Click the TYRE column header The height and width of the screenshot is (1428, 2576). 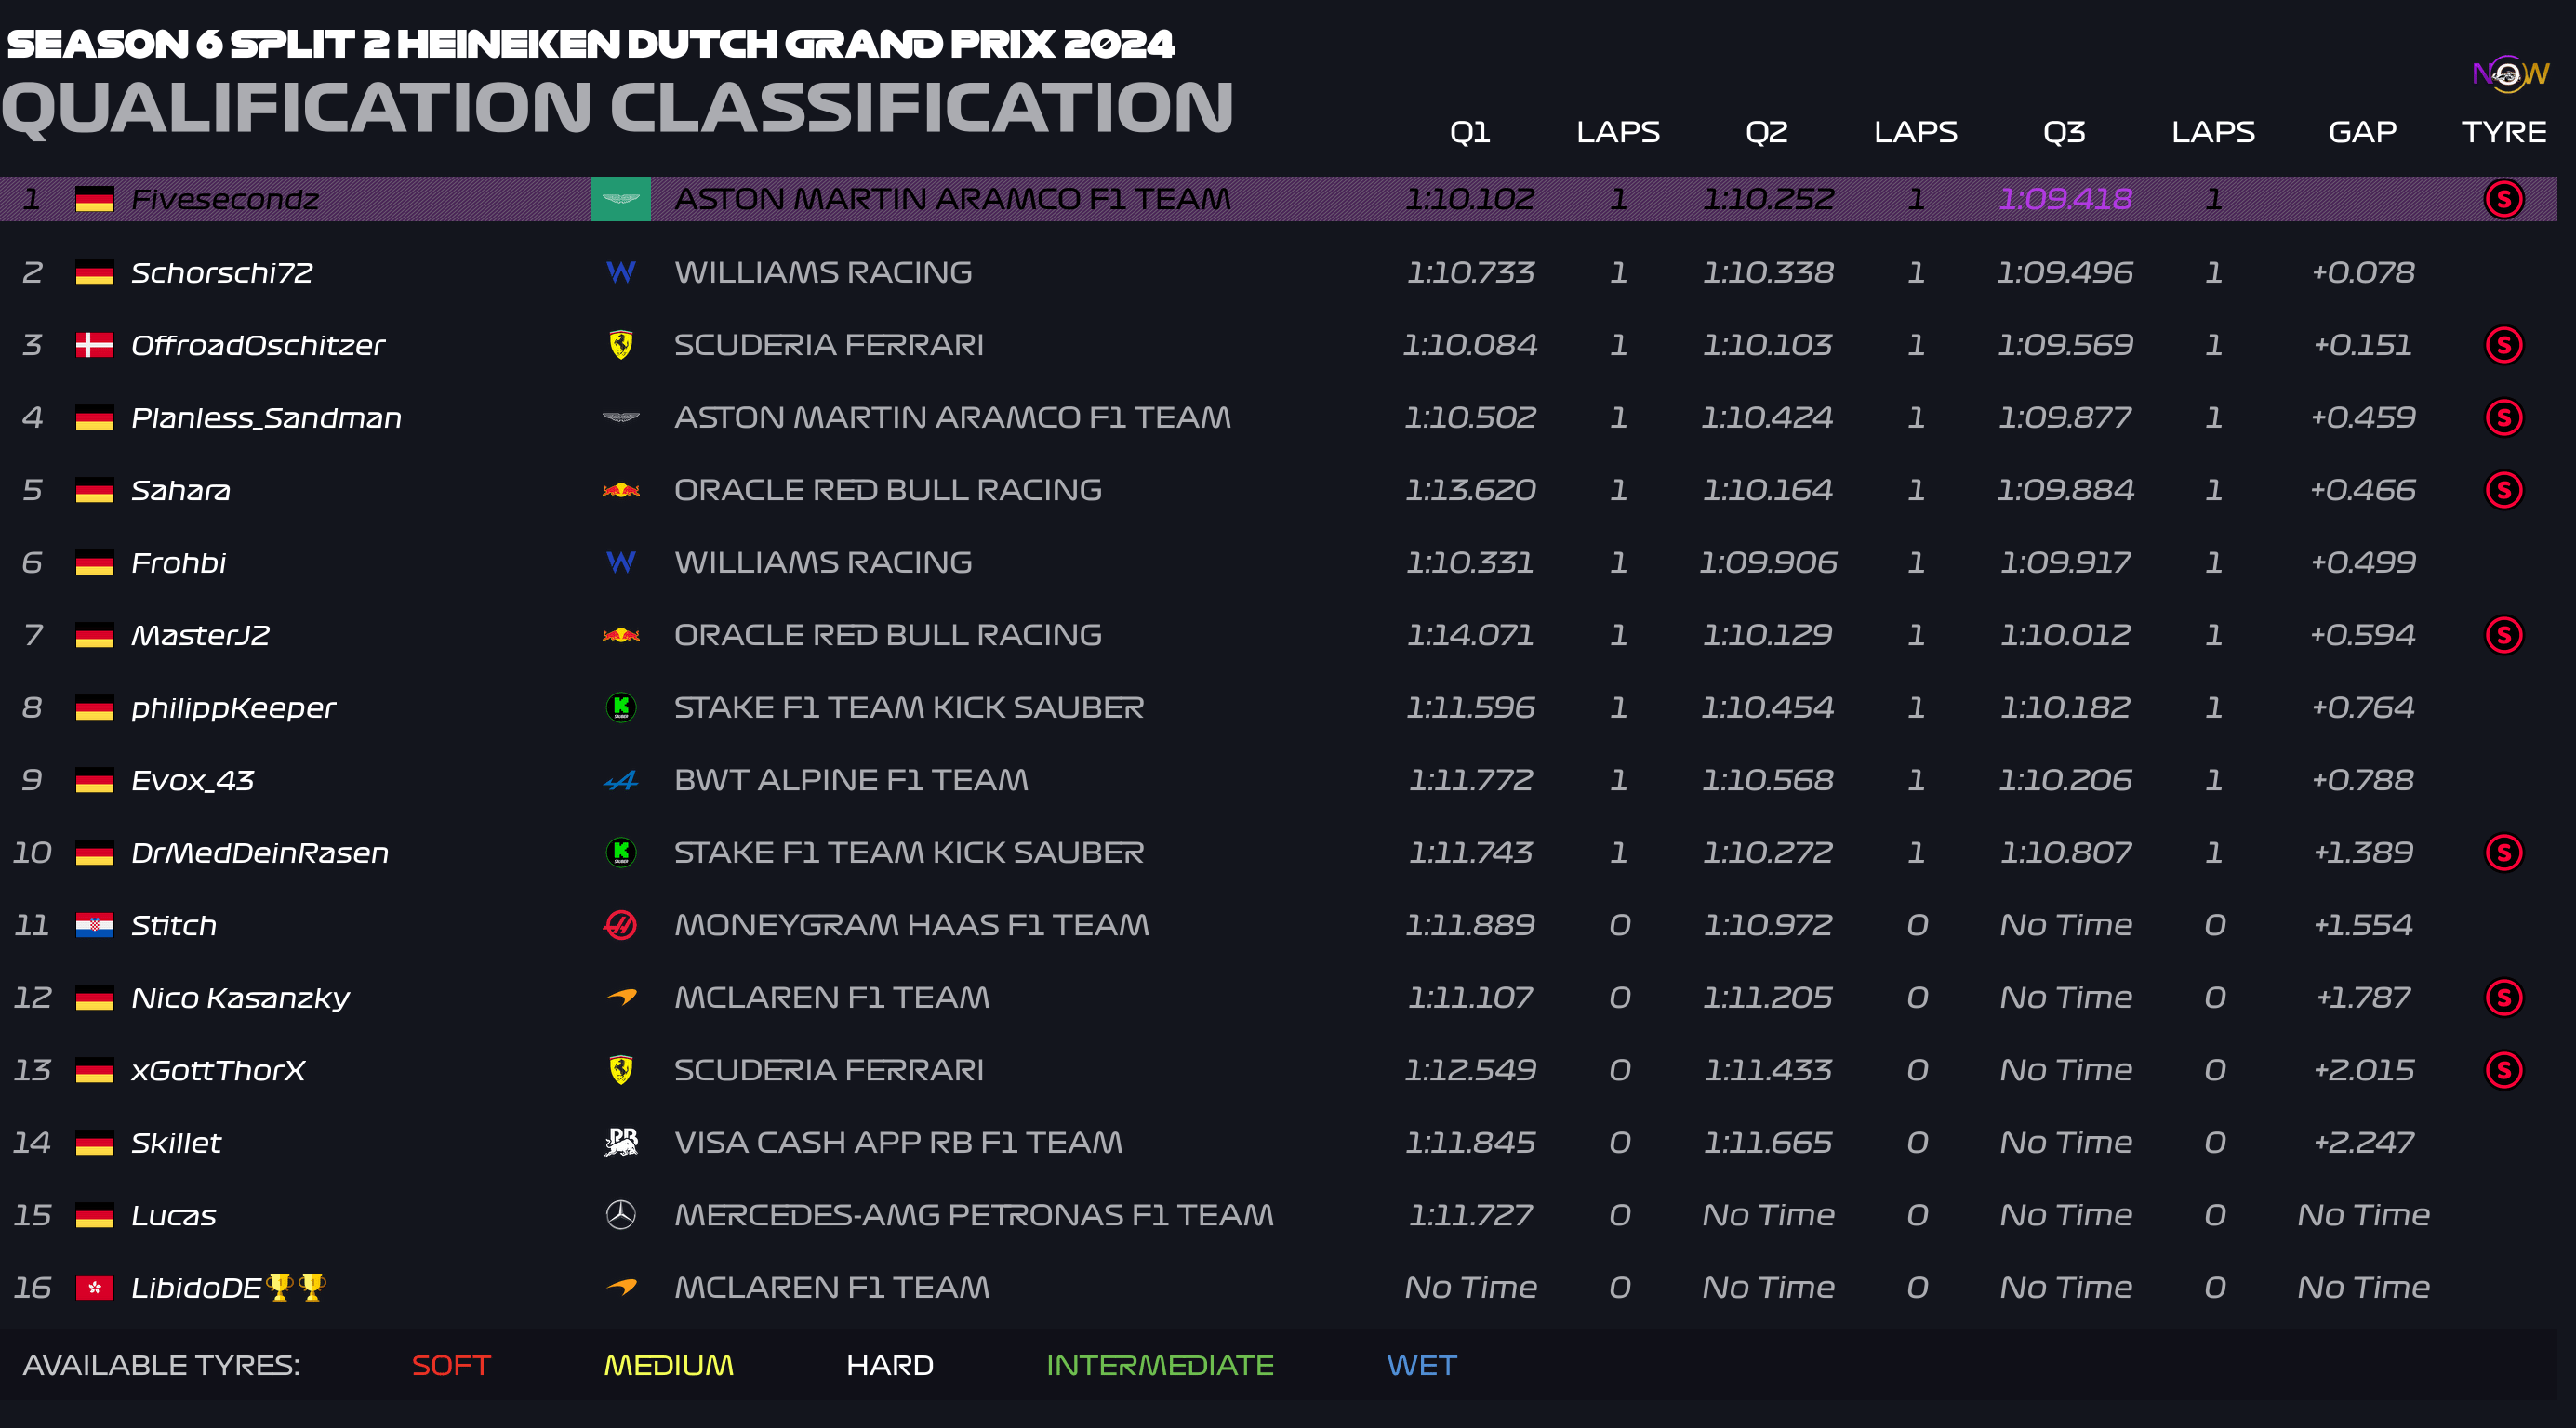point(2504,132)
